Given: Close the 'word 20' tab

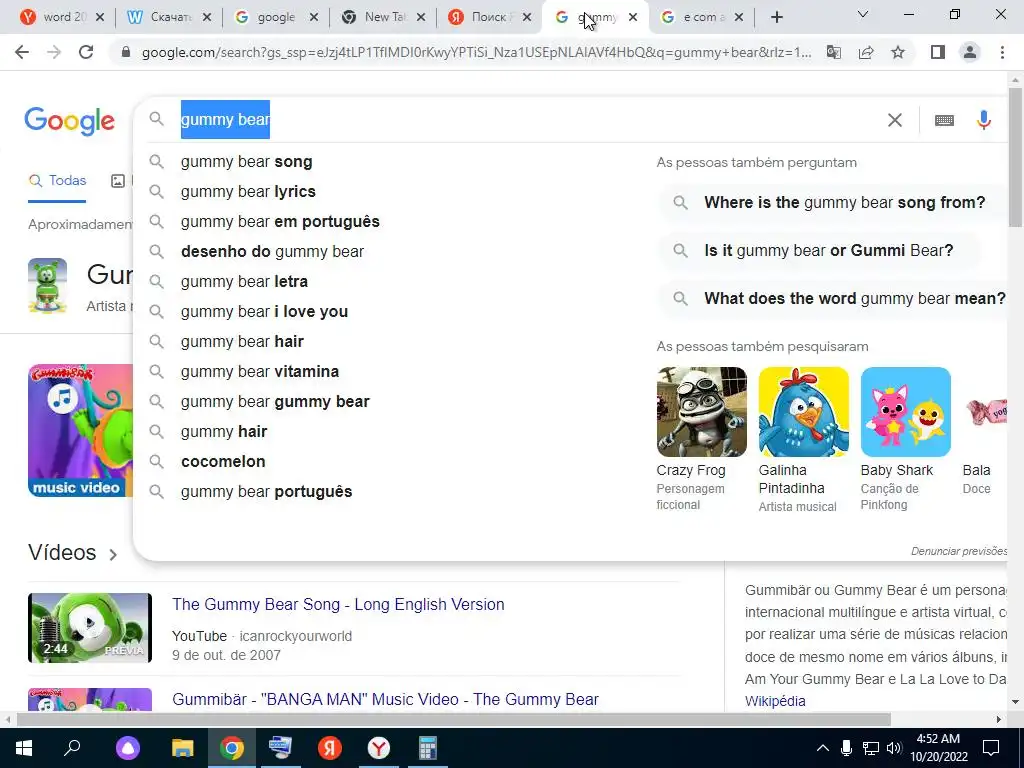Looking at the screenshot, I should [100, 18].
